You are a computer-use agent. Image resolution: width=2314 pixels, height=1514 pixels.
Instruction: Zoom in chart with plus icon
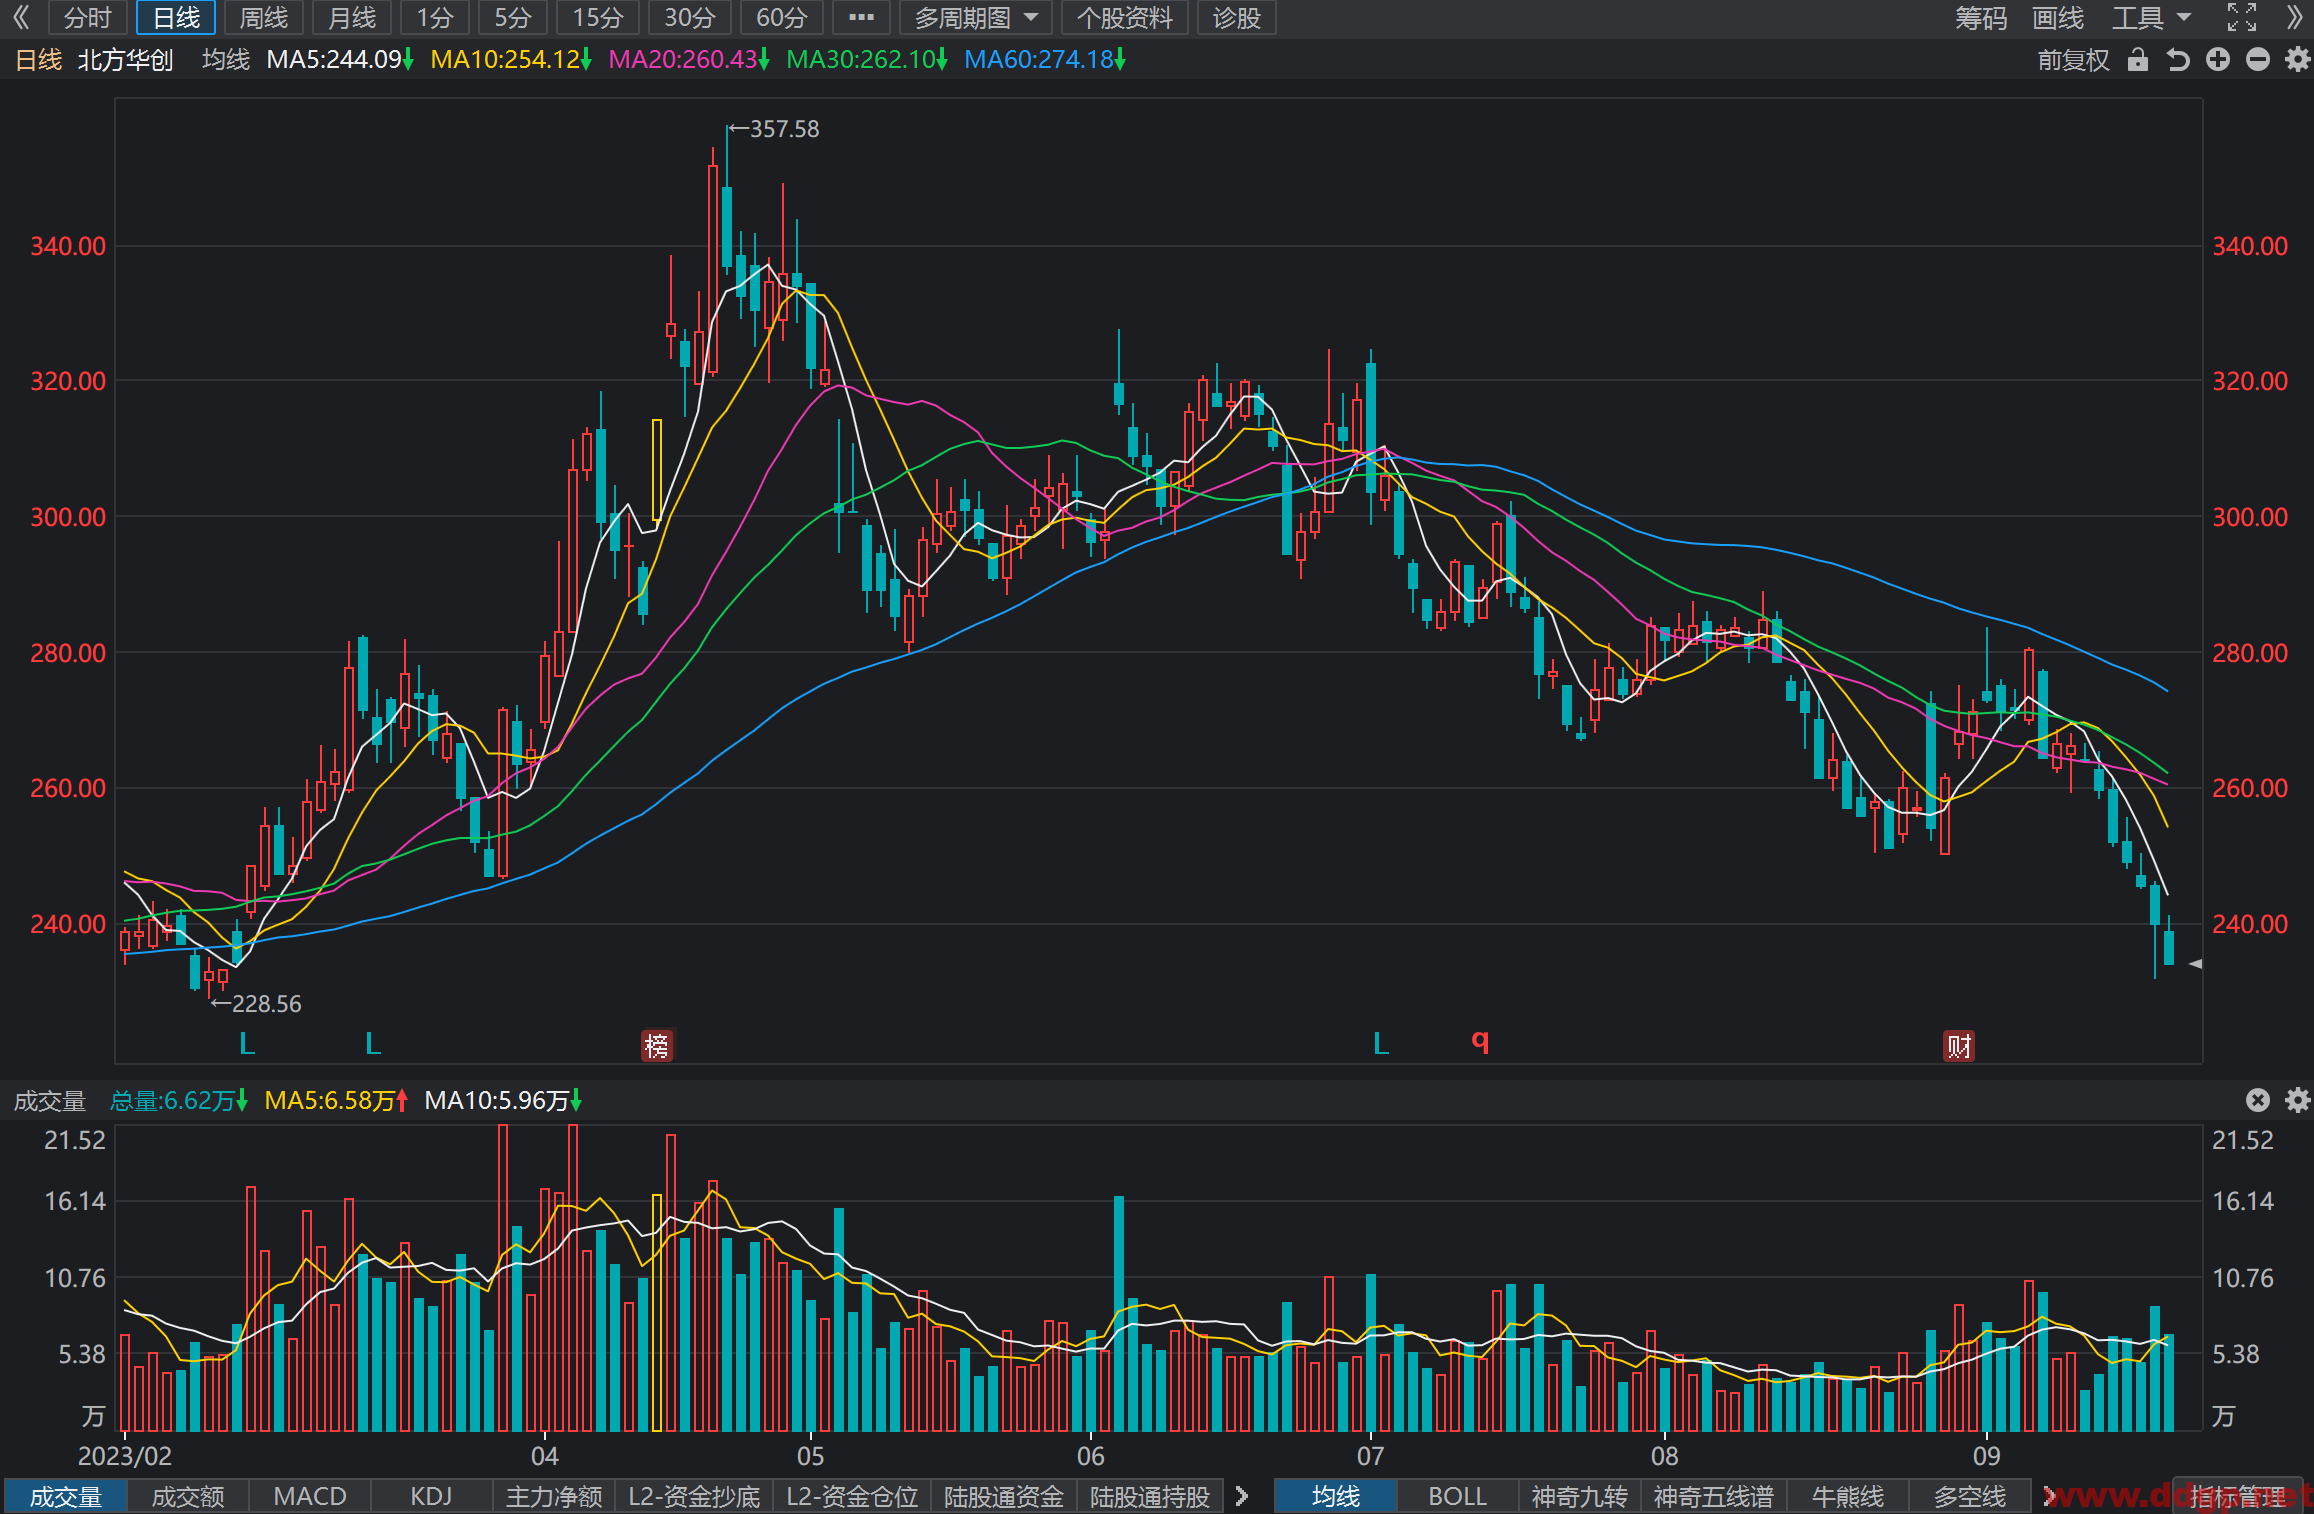coord(2217,60)
